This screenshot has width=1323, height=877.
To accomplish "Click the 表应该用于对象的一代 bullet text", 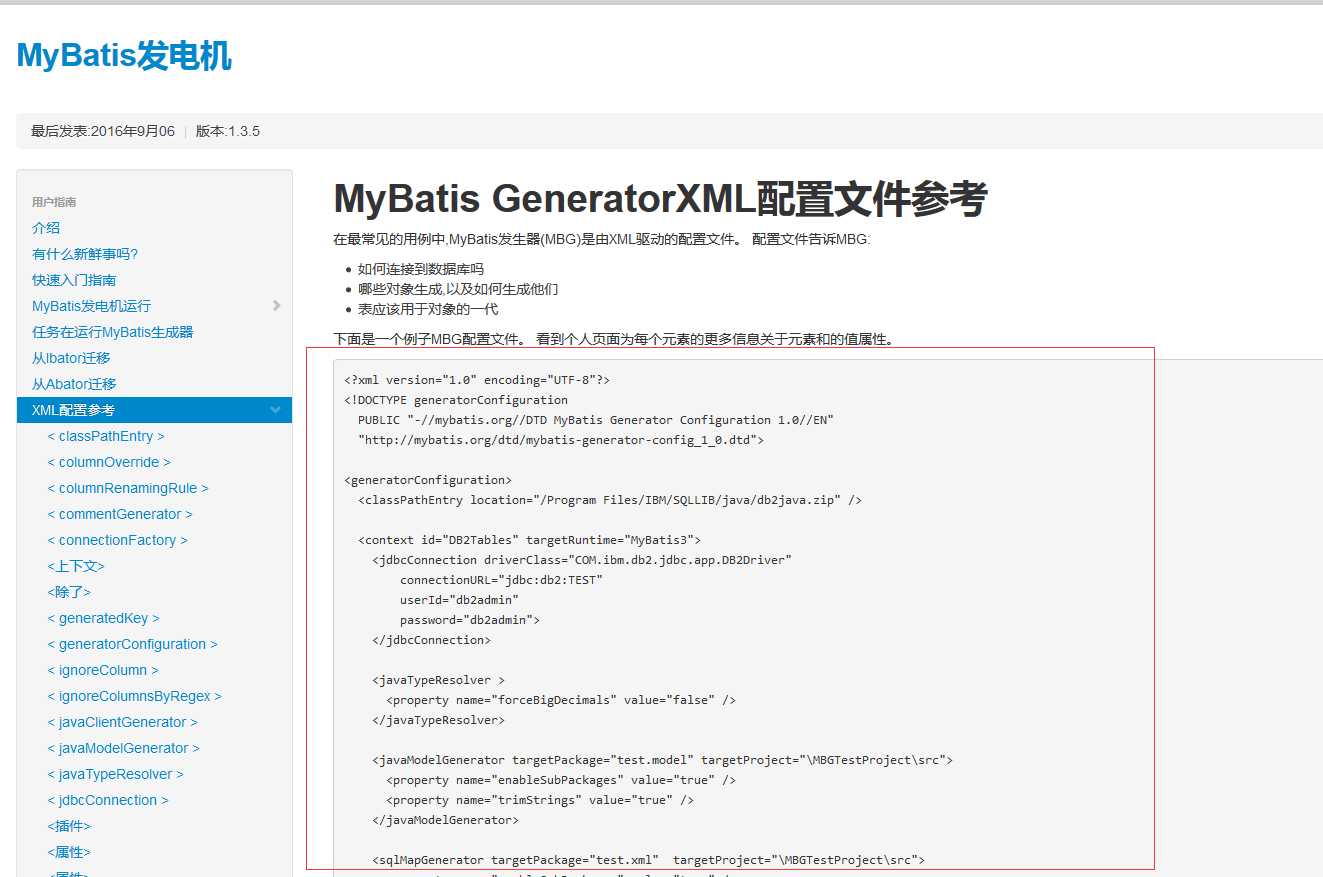I will pyautogui.click(x=427, y=309).
